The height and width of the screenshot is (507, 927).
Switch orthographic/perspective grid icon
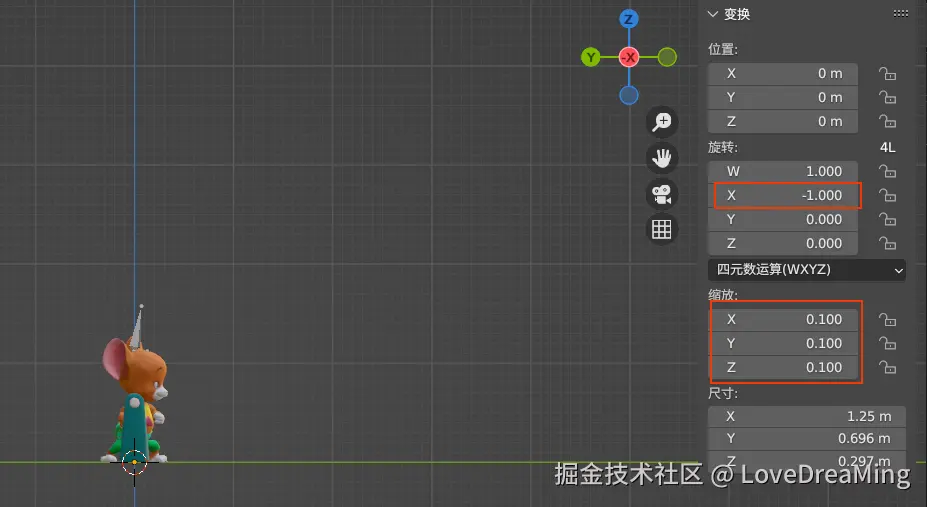662,229
